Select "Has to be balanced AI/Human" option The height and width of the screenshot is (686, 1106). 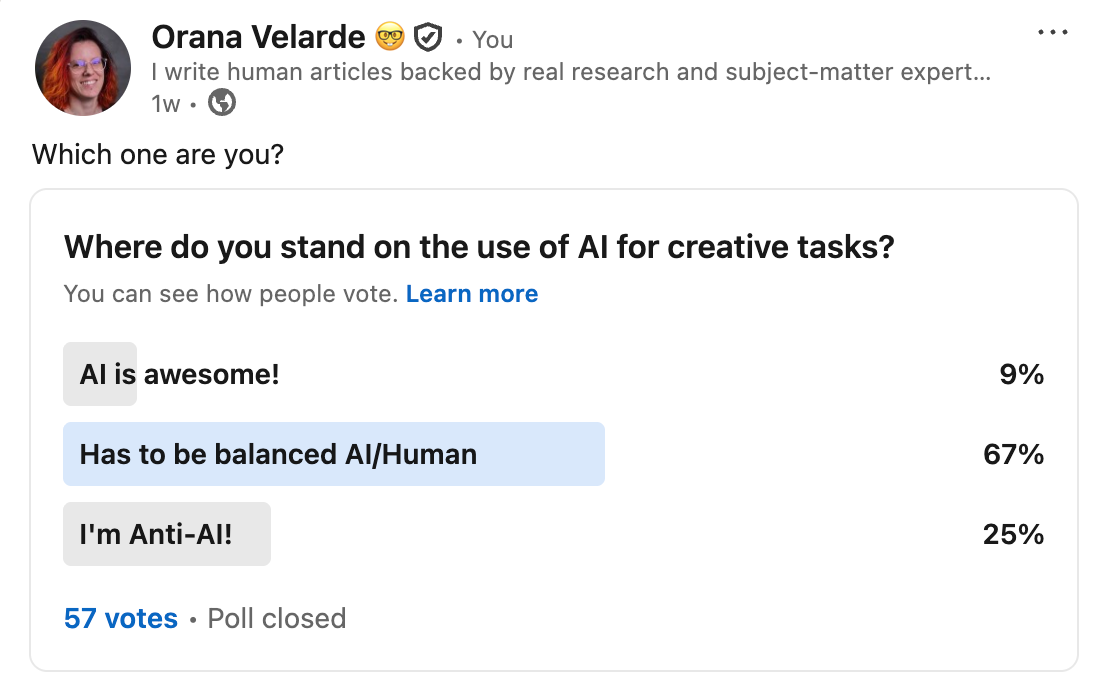point(278,454)
